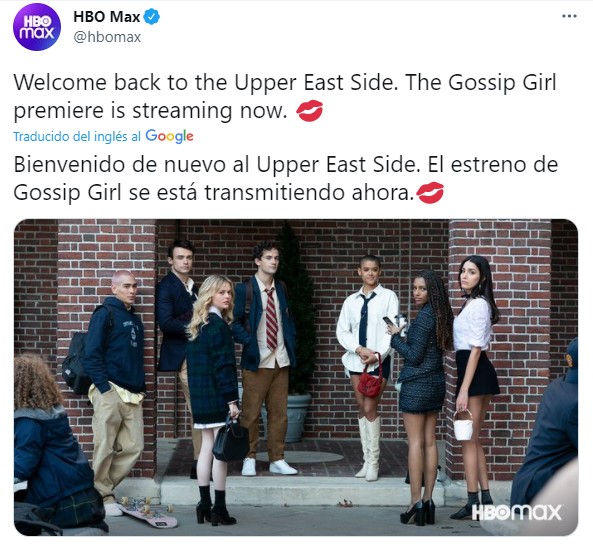Open the Gossip Girl cast photo
593x553 pixels.
tap(296, 377)
